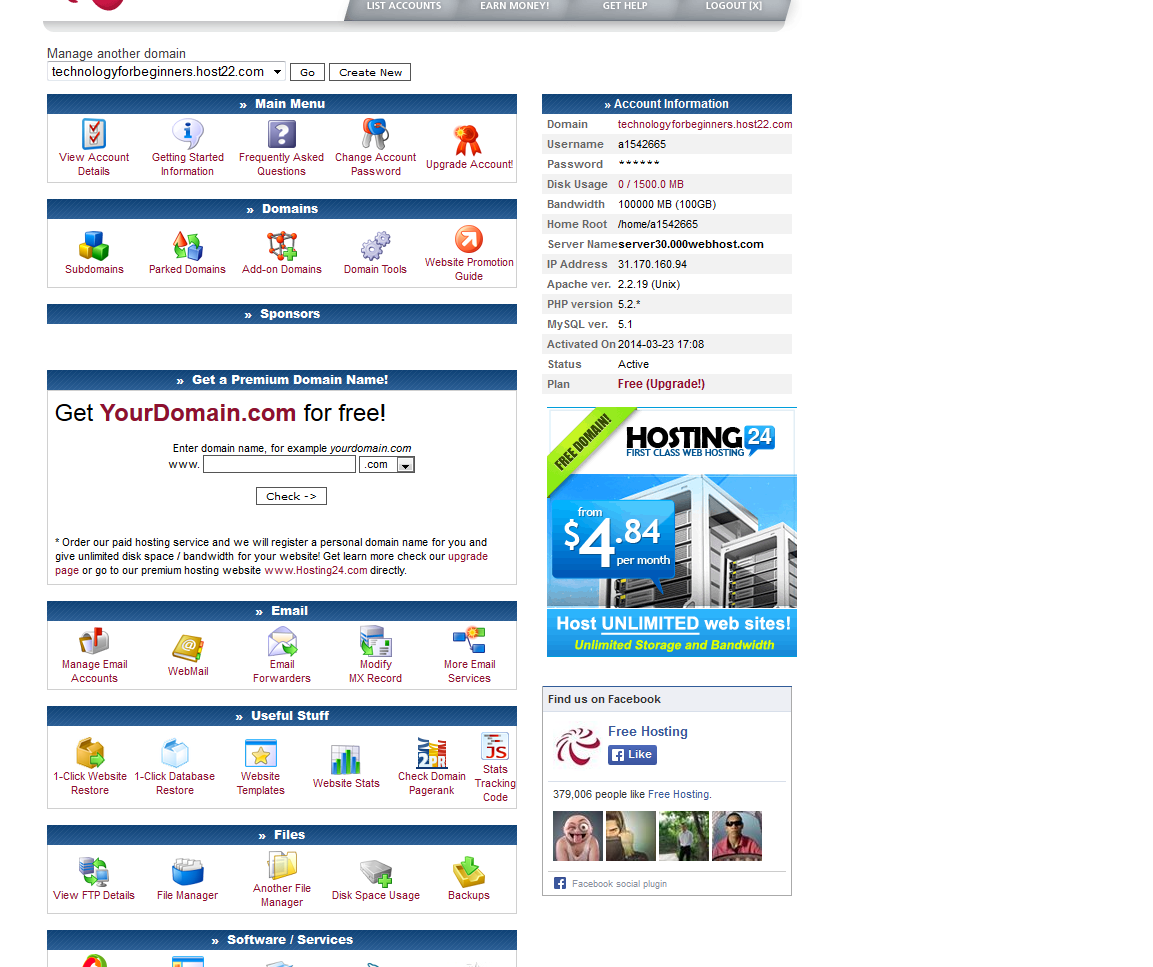
Task: Open the EARN MONEY! tab
Action: [x=515, y=6]
